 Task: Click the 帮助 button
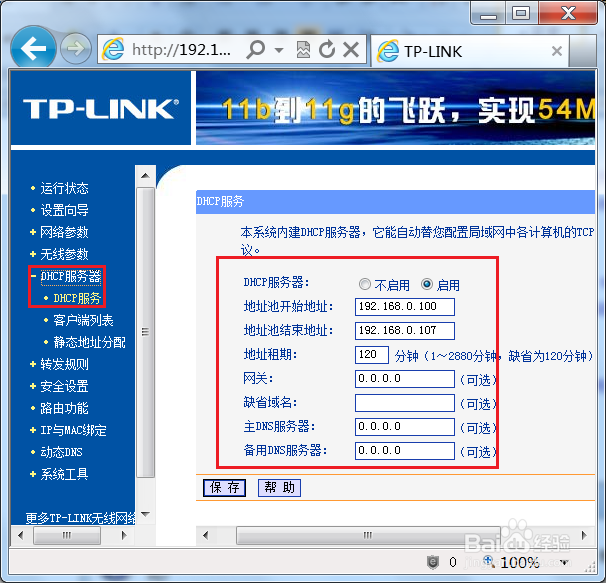279,488
